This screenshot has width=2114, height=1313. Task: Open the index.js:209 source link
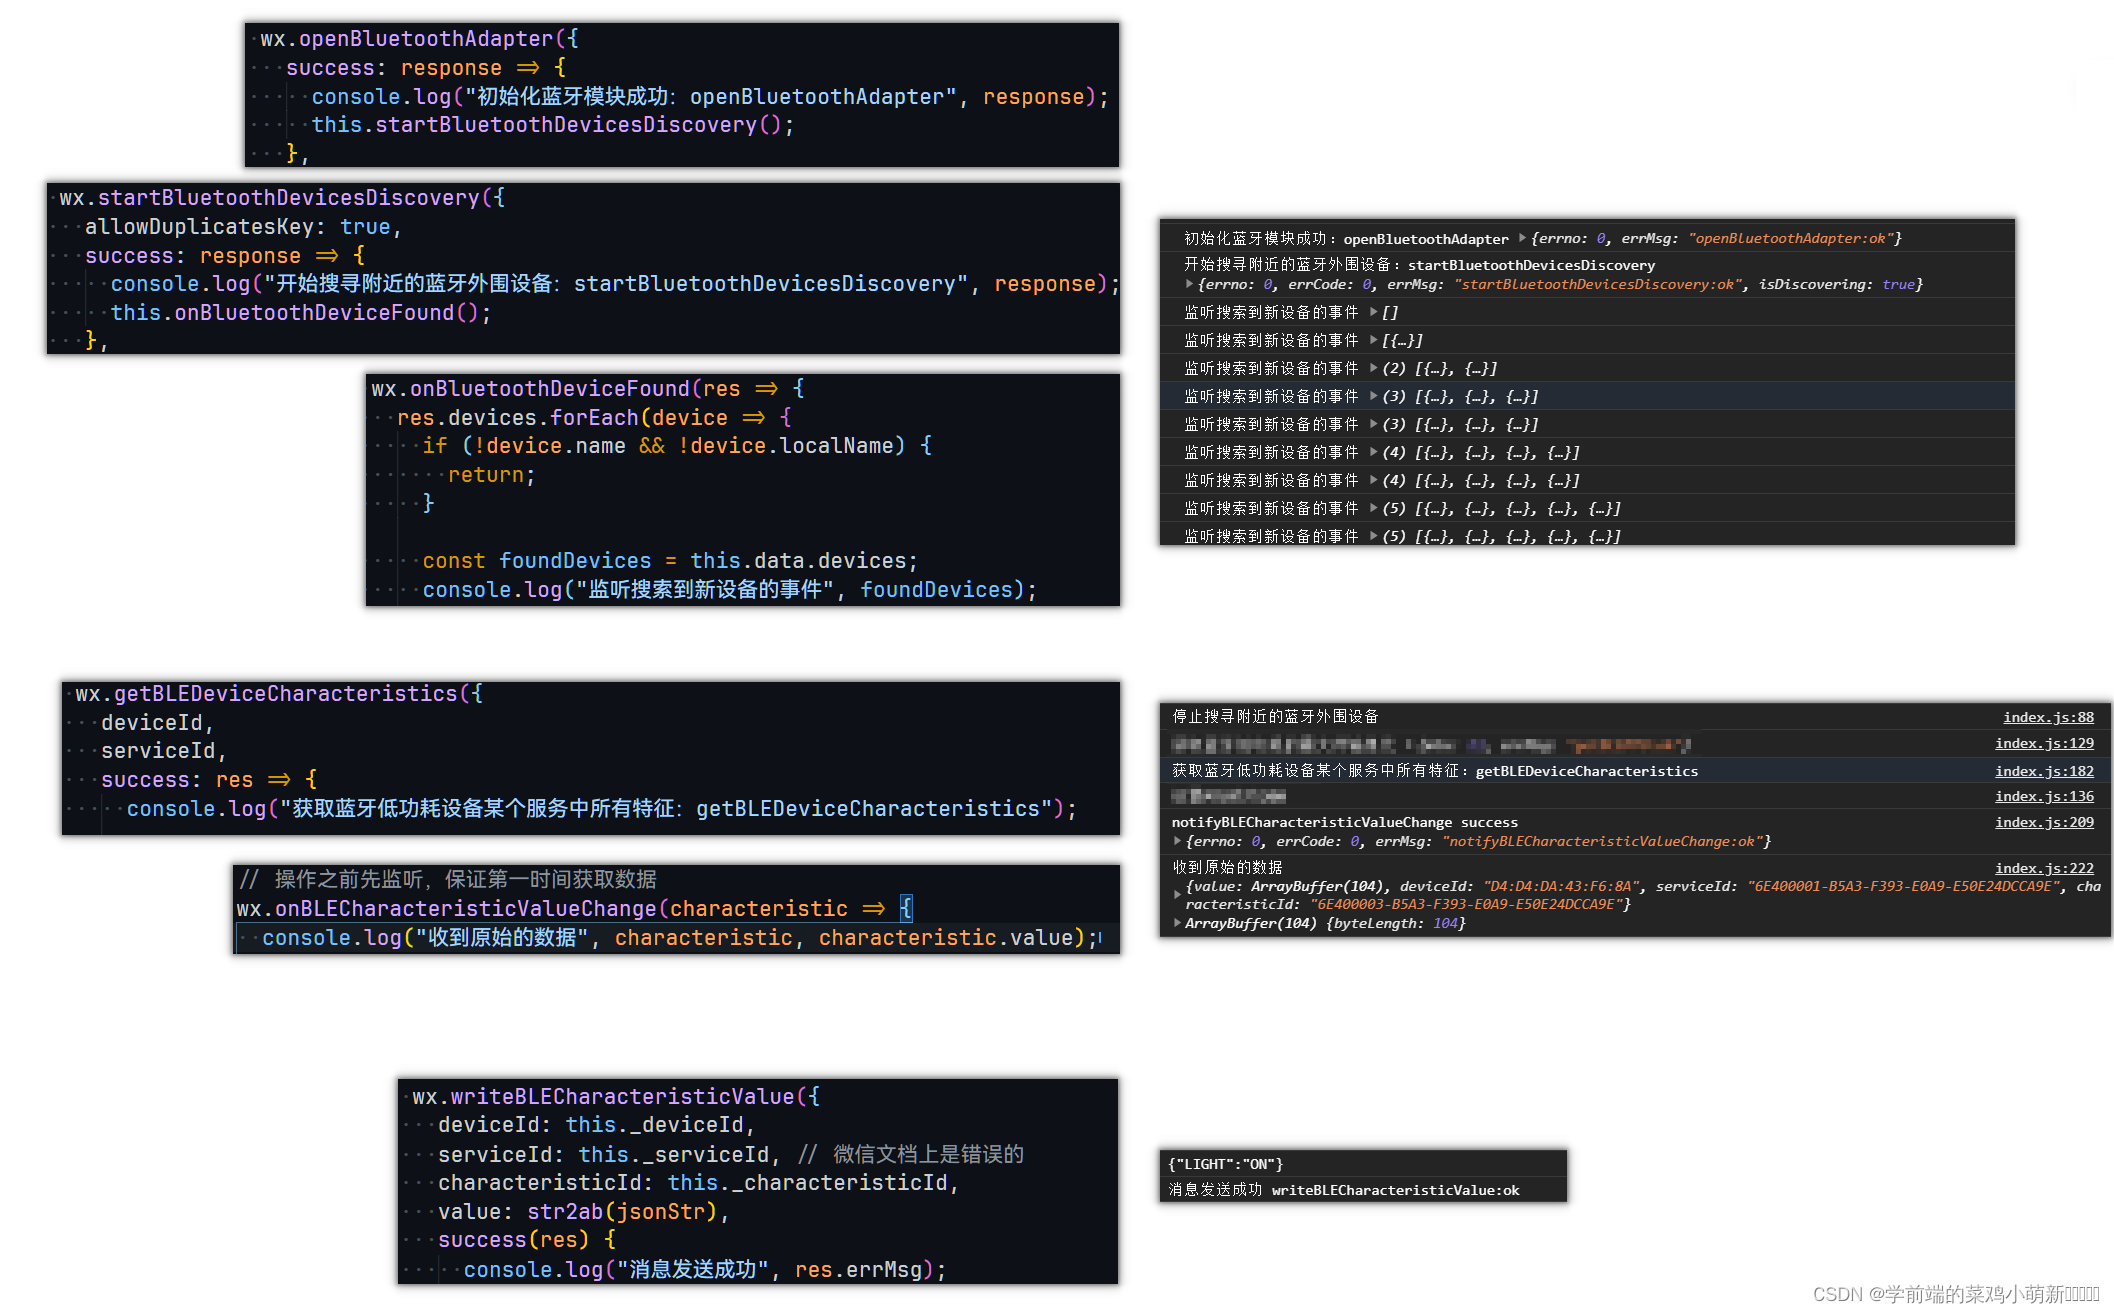coord(2044,822)
